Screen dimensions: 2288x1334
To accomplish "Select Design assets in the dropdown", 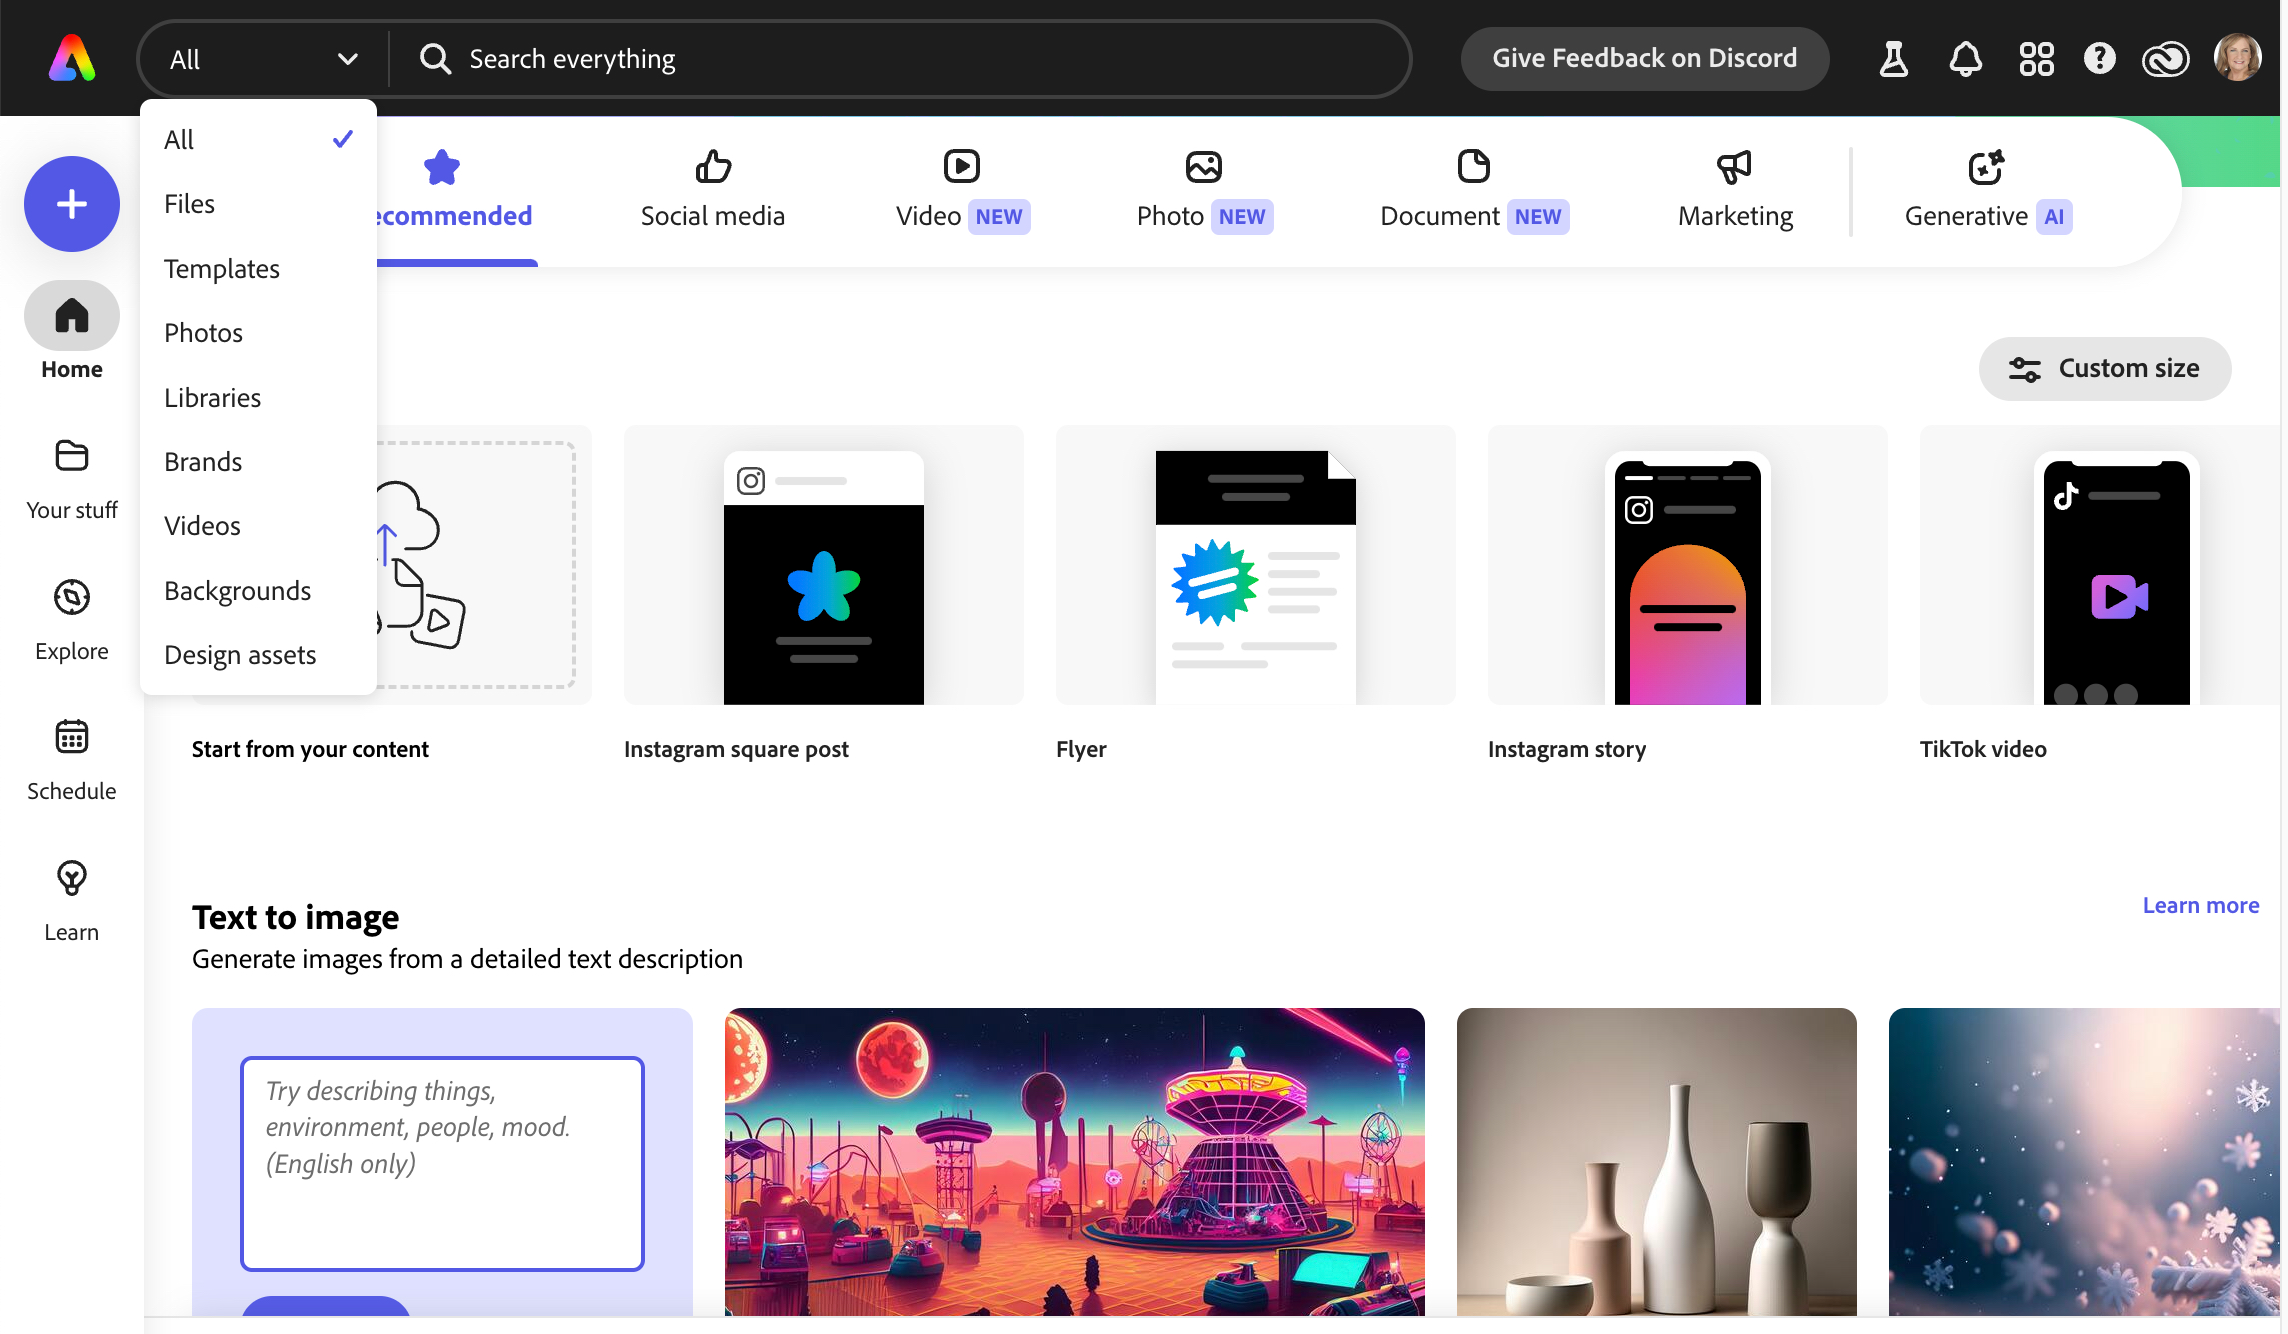I will click(240, 655).
